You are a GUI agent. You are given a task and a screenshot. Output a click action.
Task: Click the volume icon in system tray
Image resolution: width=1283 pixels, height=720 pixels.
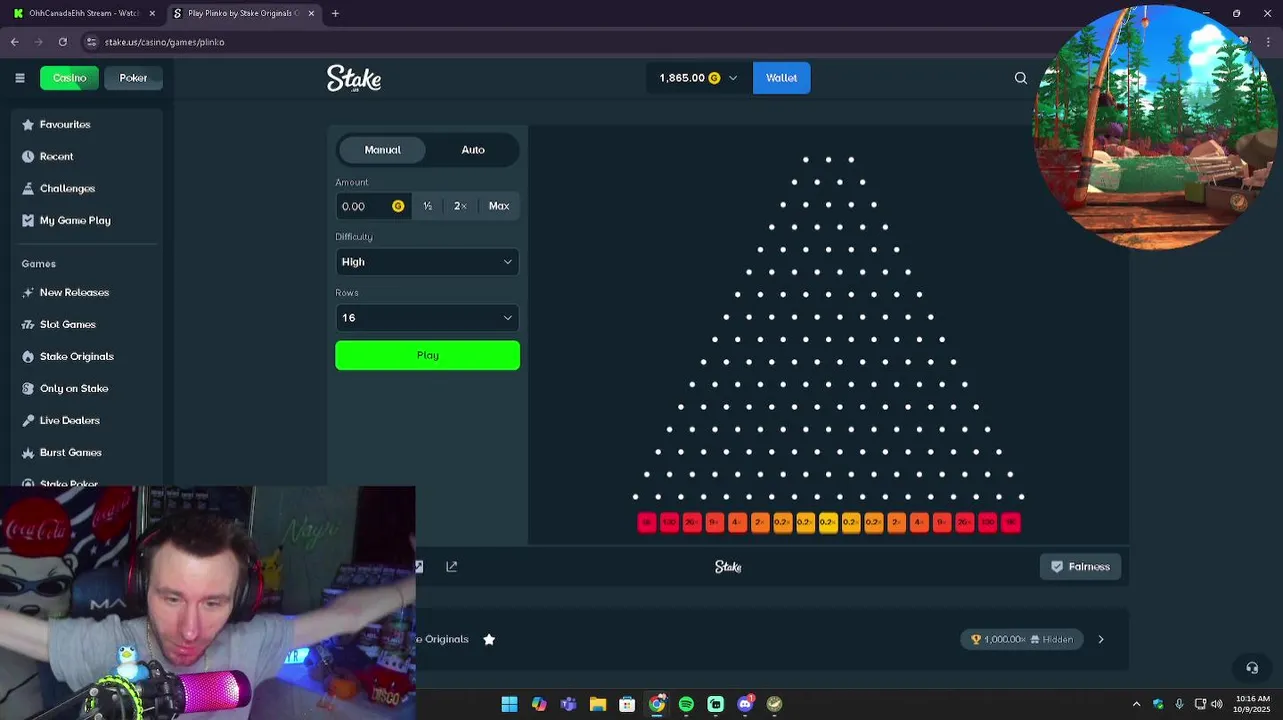(1216, 704)
